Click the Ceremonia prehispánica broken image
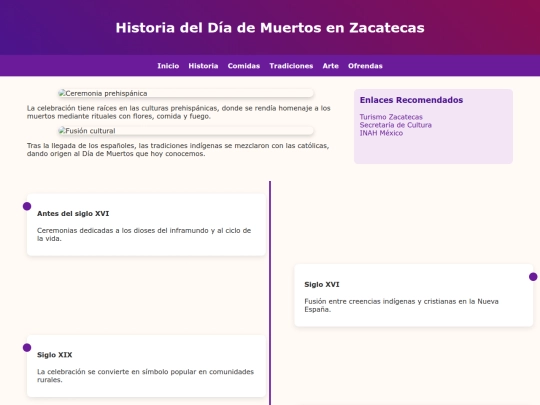The height and width of the screenshot is (405, 540). click(x=186, y=93)
